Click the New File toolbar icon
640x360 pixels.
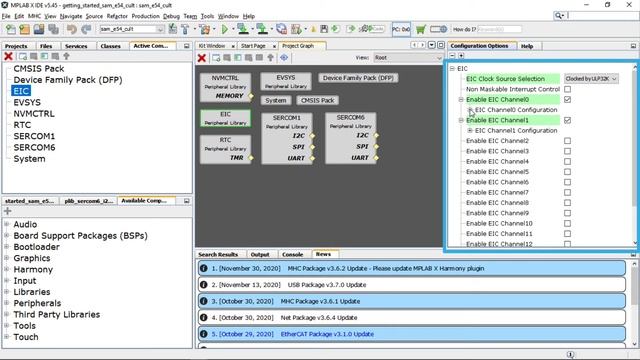click(11, 29)
